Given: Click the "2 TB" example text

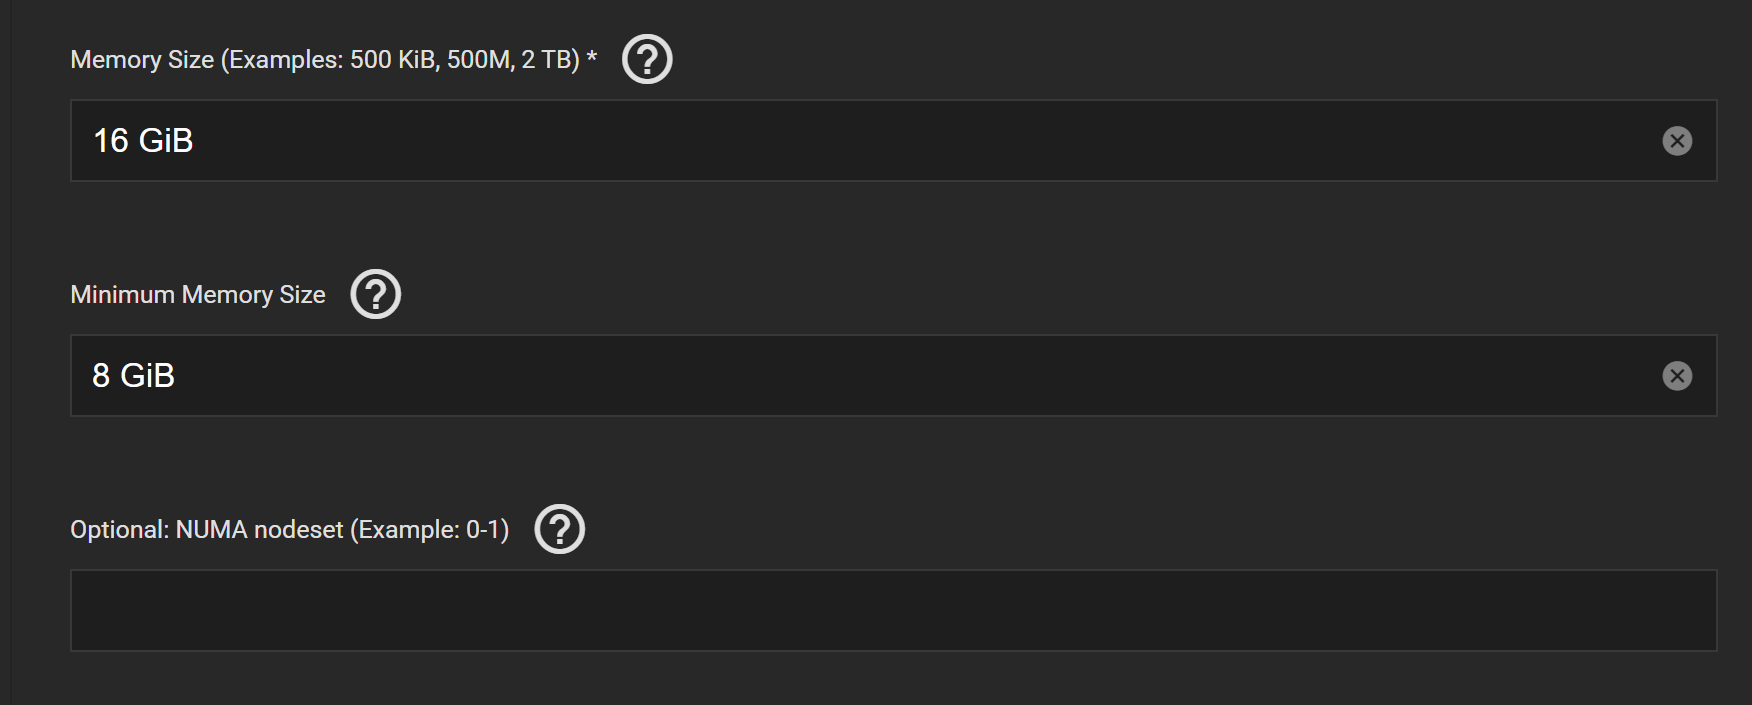Looking at the screenshot, I should pos(546,60).
